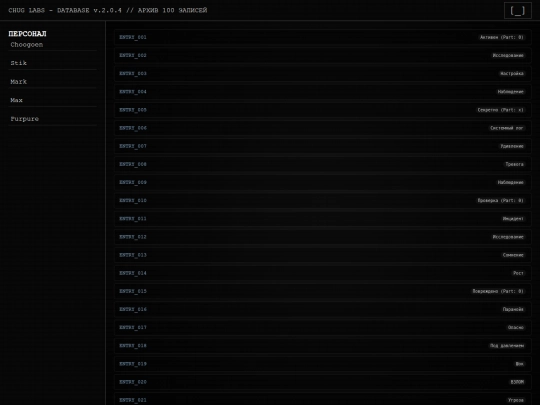Click the bracket icon button in header

point(518,10)
